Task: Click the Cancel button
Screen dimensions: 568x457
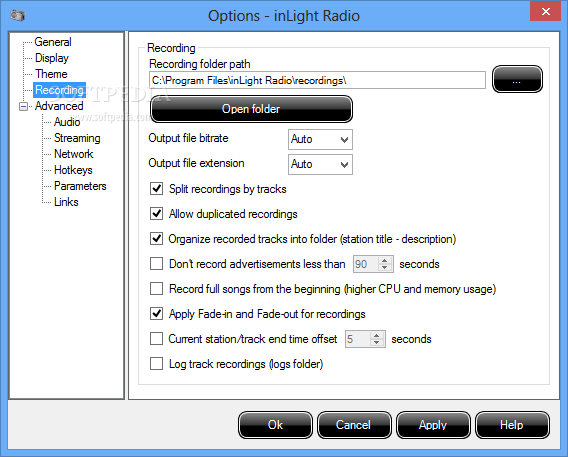Action: [x=354, y=425]
